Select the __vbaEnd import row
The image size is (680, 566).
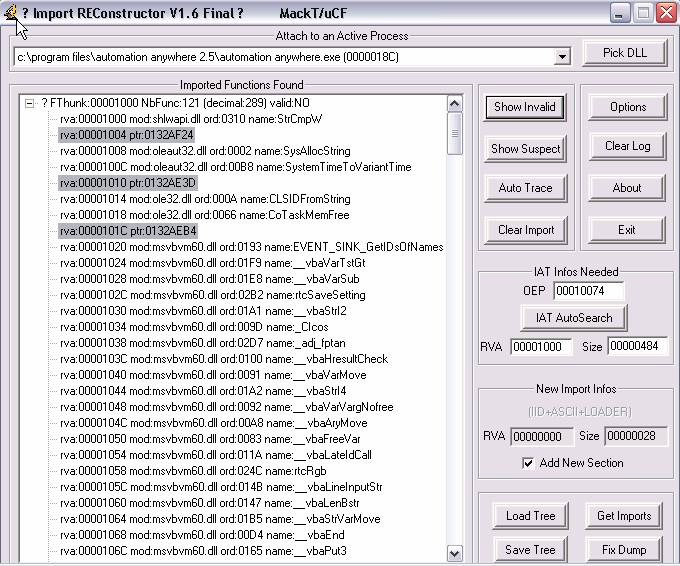coord(202,535)
